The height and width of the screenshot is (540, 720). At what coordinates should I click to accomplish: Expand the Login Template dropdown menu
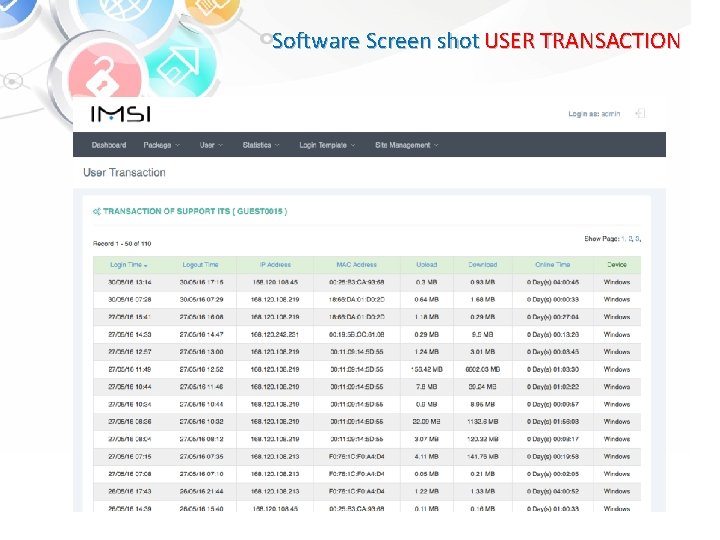coord(327,145)
